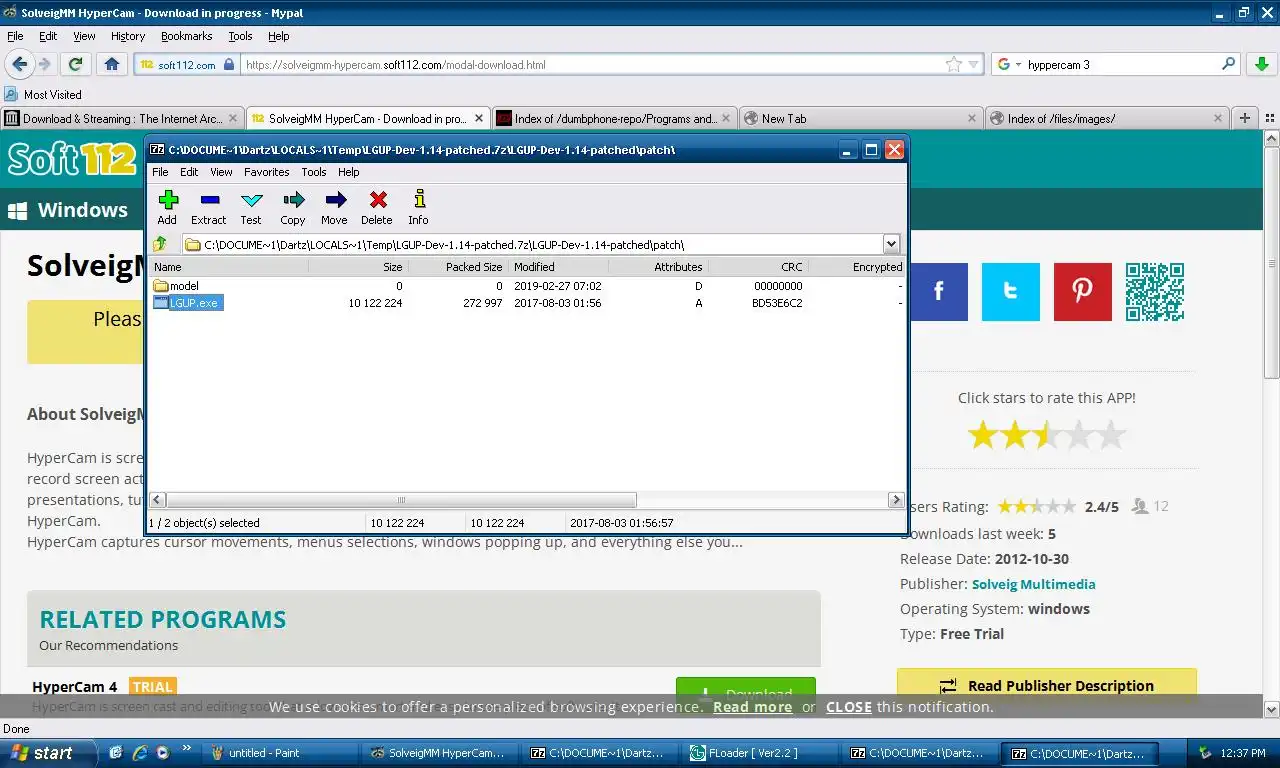Click CLOSE on the cookie notification
1280x768 pixels.
click(849, 707)
